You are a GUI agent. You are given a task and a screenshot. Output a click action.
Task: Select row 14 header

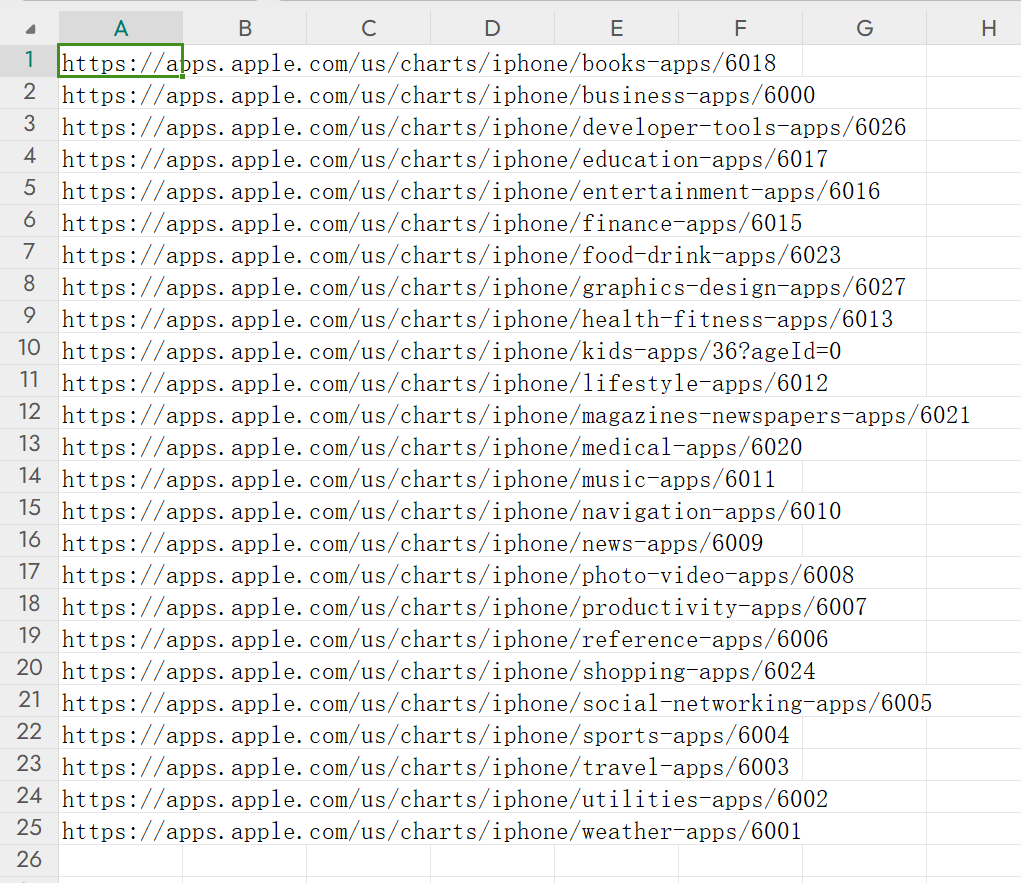click(29, 476)
